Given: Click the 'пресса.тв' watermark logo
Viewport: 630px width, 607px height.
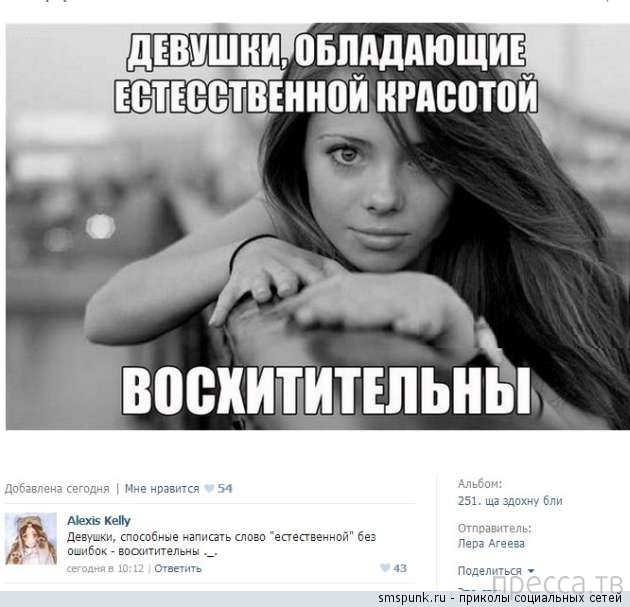Looking at the screenshot, I should click(559, 583).
